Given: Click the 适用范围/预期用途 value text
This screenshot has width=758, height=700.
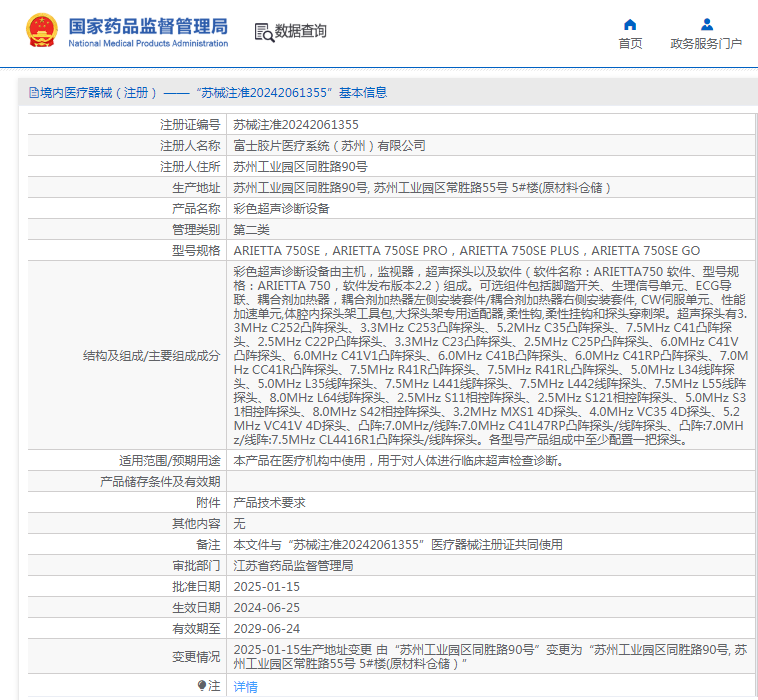Looking at the screenshot, I should 399,461.
